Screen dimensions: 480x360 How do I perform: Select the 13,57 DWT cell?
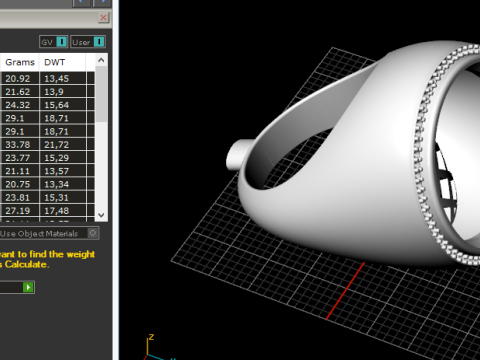[x=63, y=171]
